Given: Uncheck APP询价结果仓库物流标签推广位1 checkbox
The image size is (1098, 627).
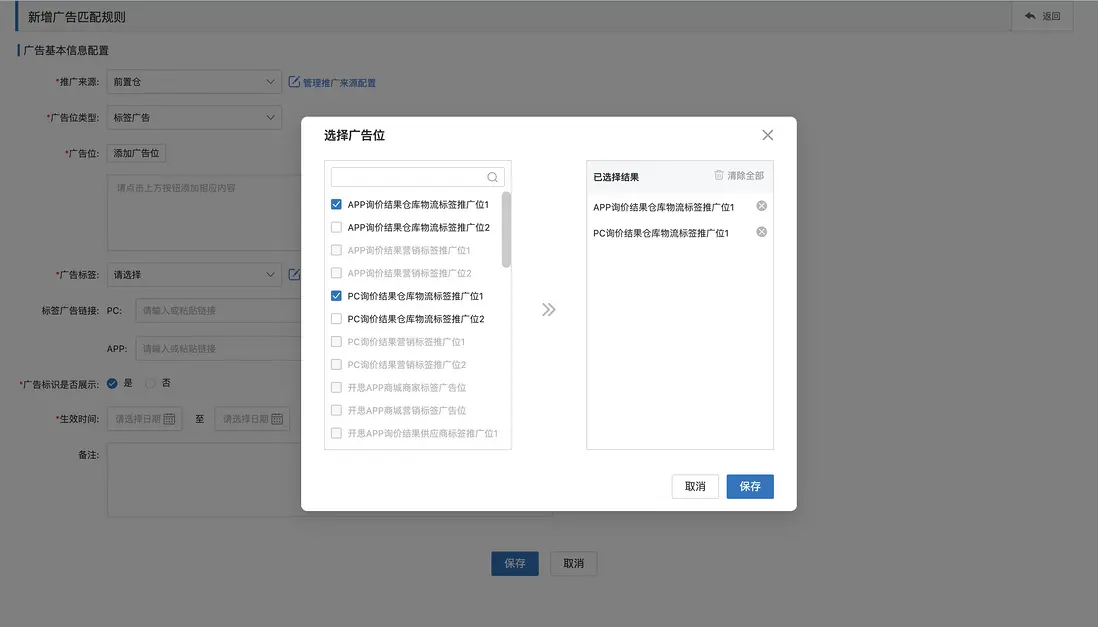Looking at the screenshot, I should tap(336, 205).
